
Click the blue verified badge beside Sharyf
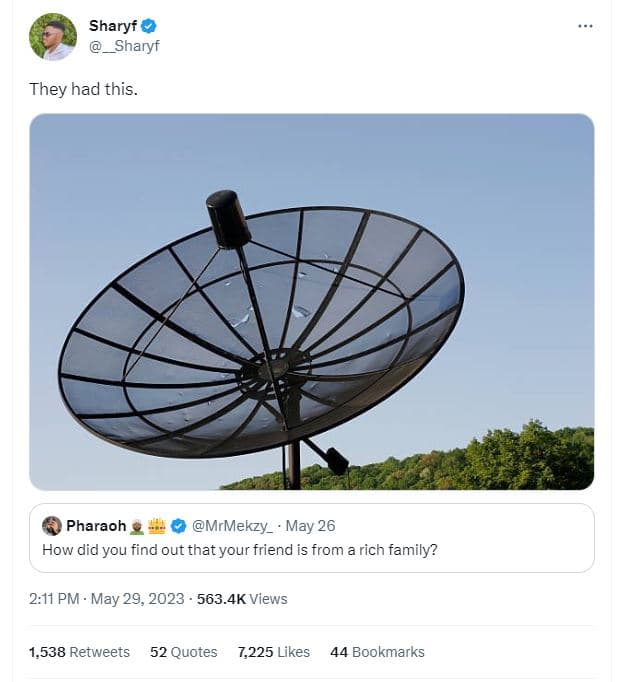[149, 26]
